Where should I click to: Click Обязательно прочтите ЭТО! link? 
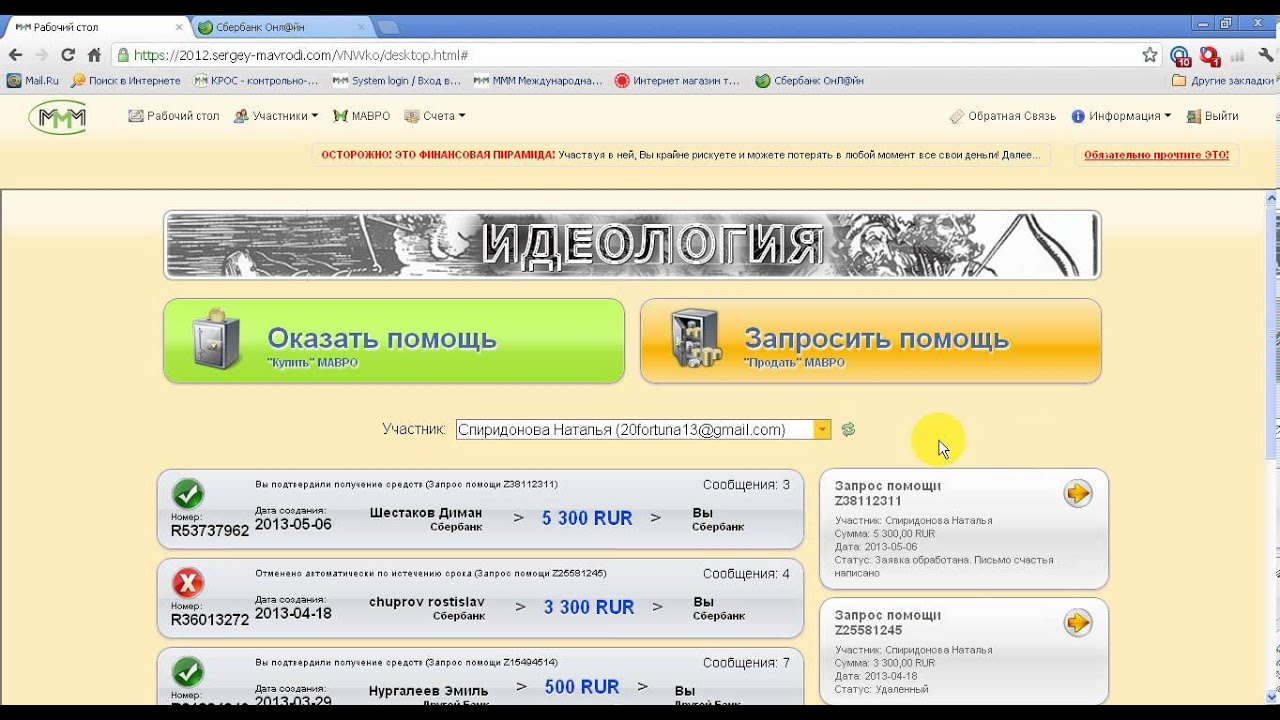(x=1156, y=155)
